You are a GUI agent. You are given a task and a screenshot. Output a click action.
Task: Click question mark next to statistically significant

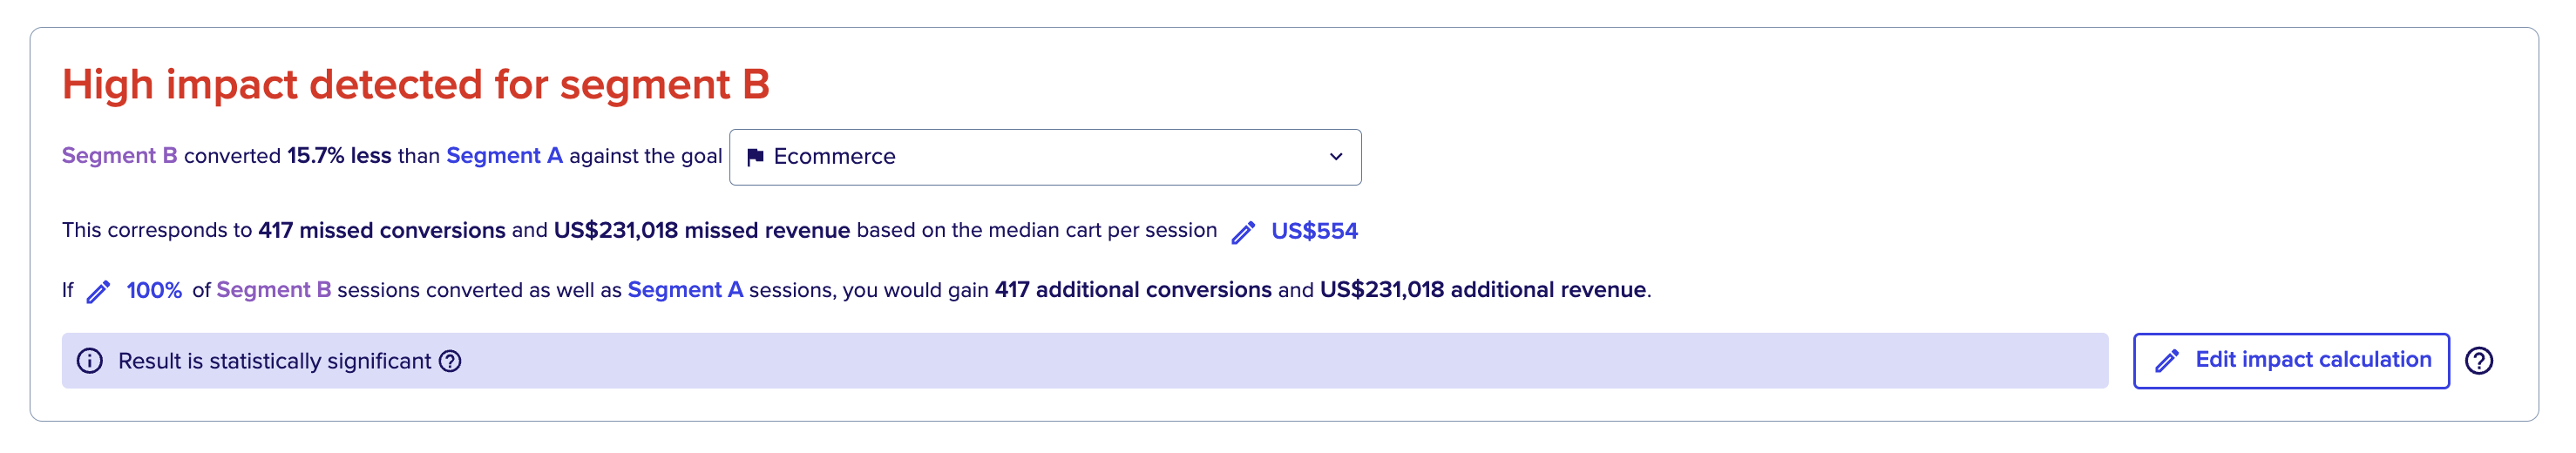451,361
